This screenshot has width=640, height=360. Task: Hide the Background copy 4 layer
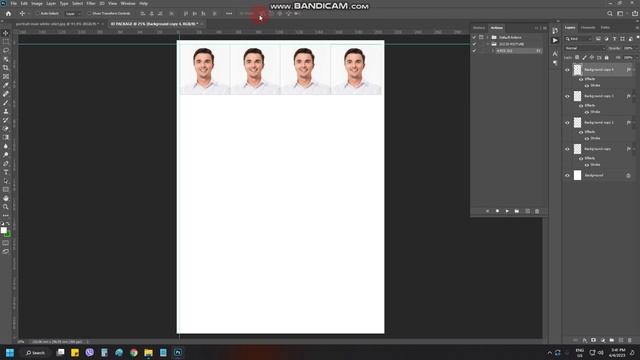[x=567, y=70]
